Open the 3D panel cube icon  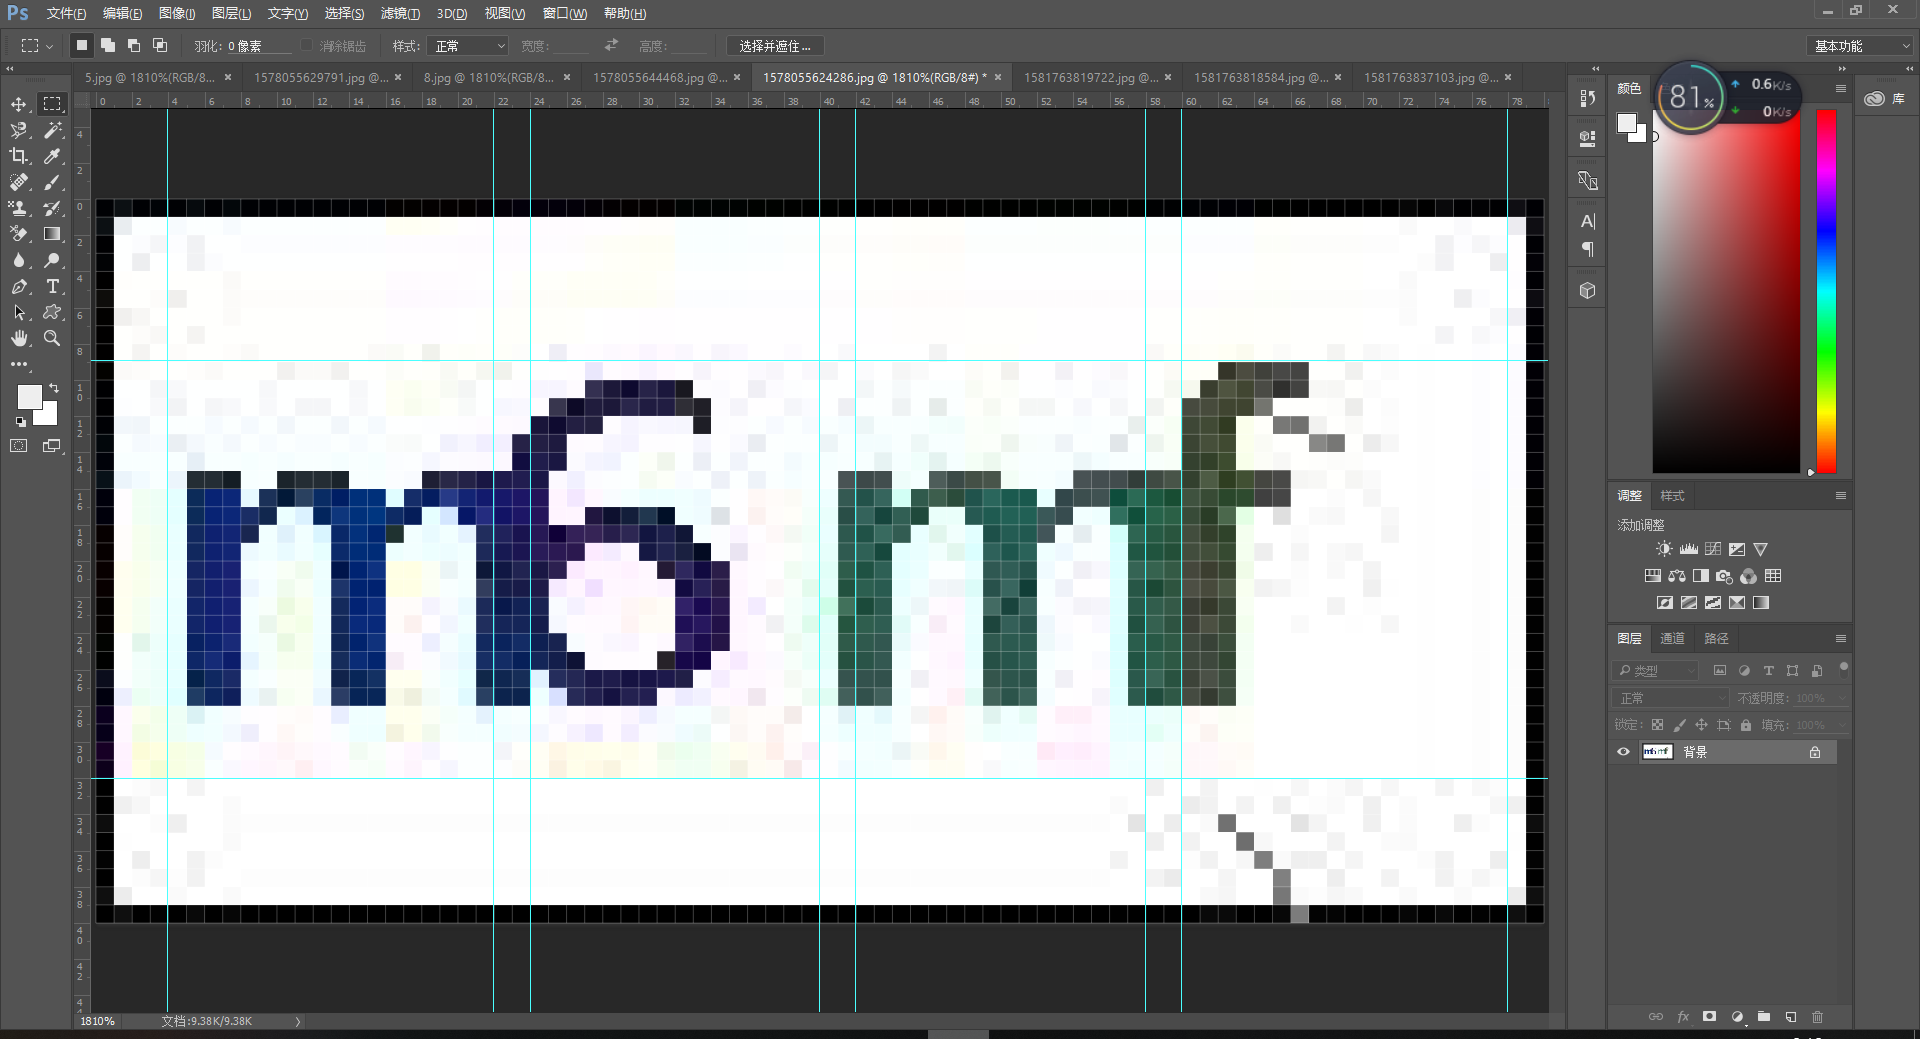tap(1587, 291)
